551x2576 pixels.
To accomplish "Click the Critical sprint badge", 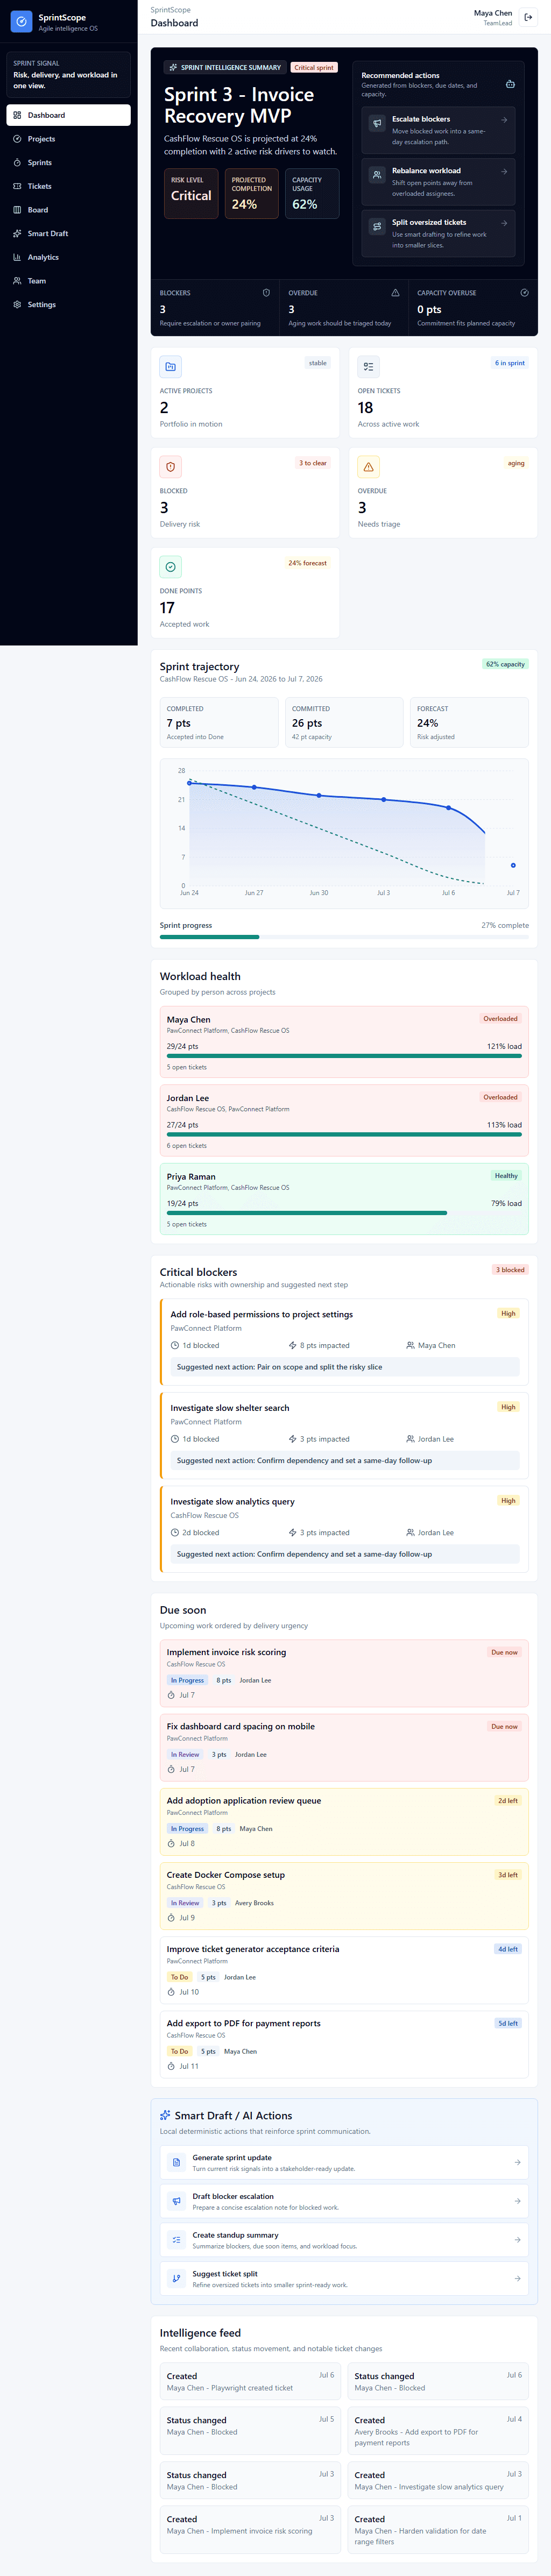I will click(x=314, y=68).
